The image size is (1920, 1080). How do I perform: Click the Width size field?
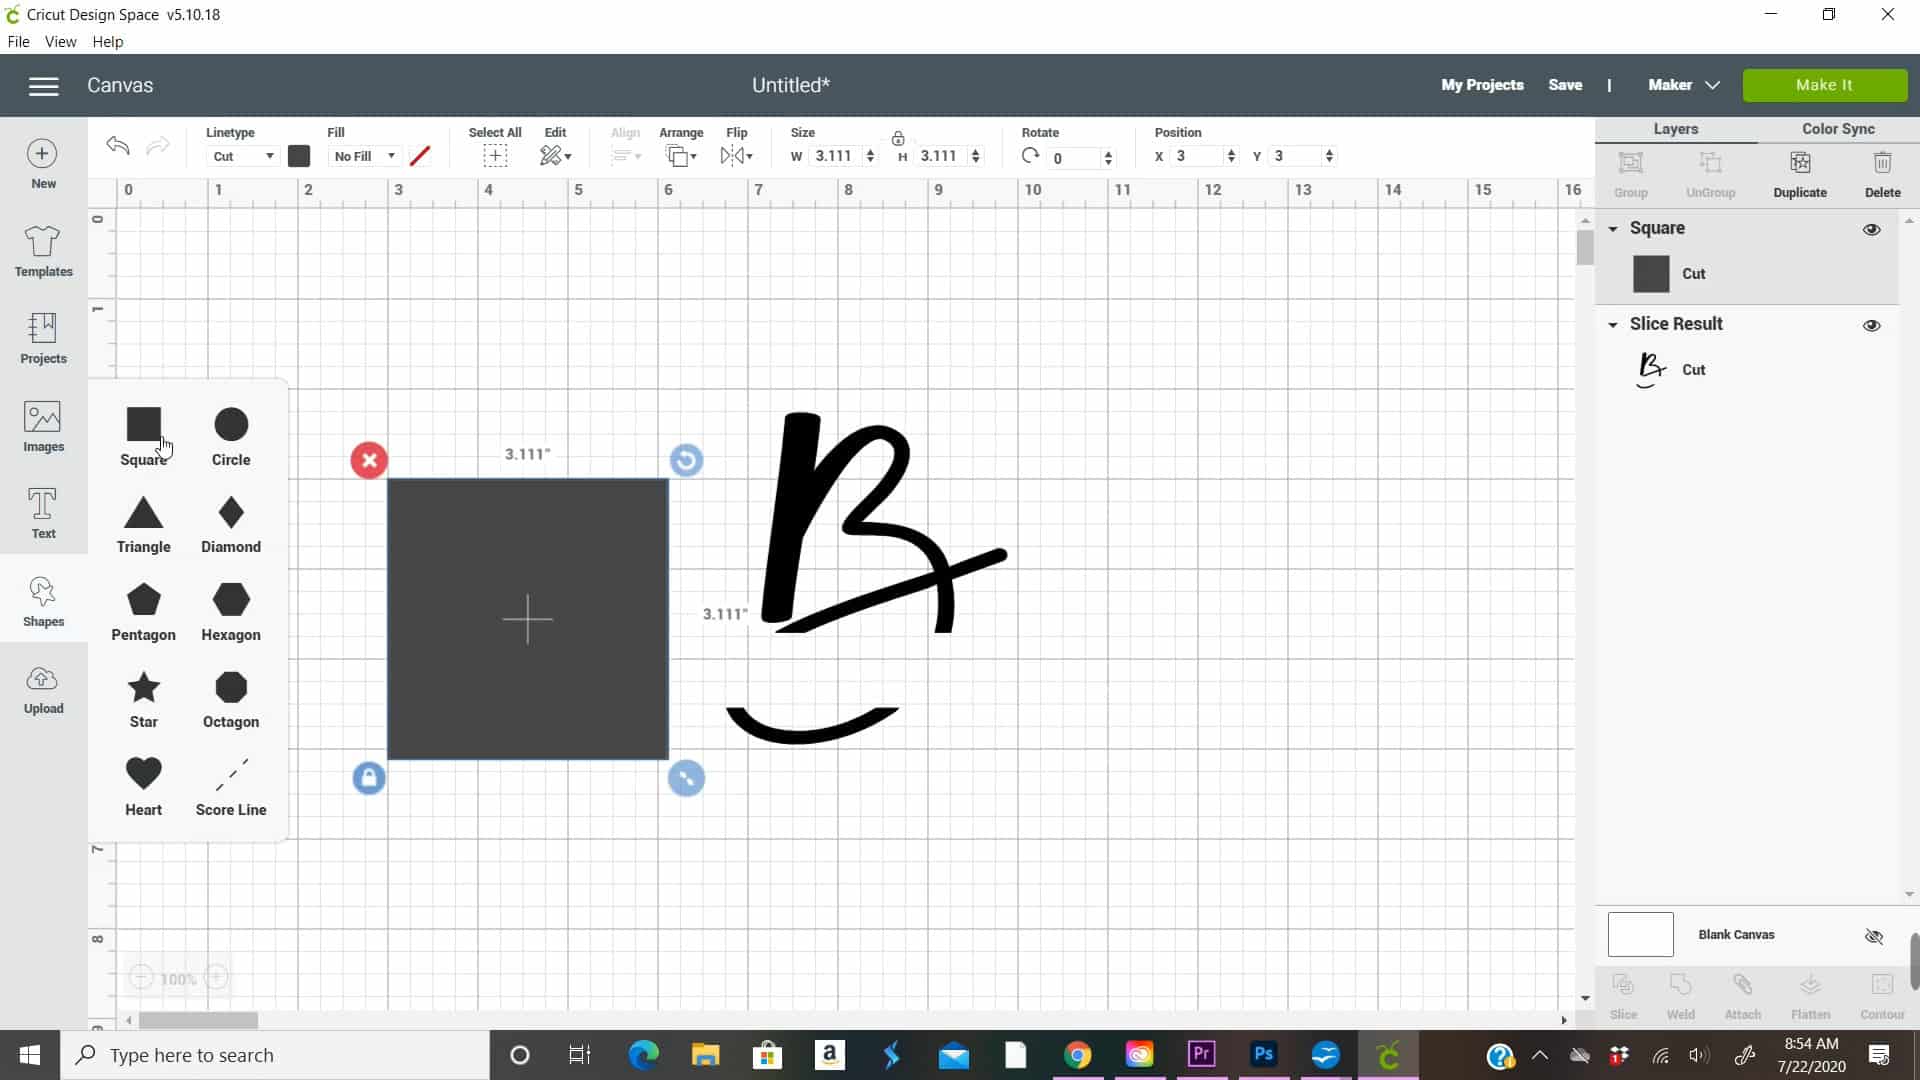[838, 156]
